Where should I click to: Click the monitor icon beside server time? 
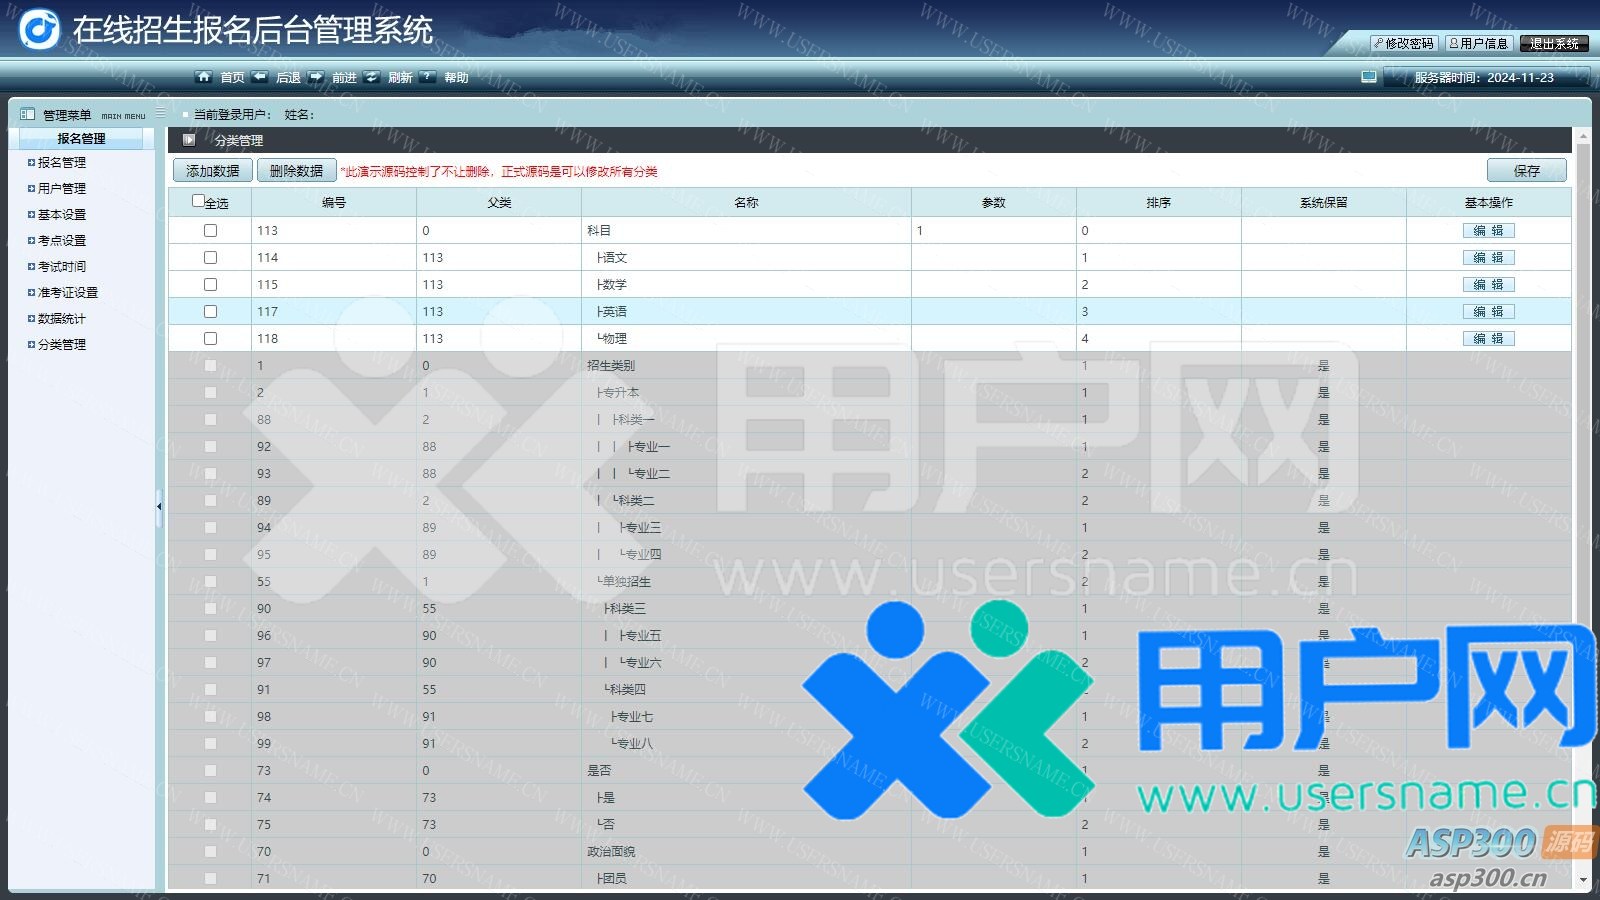point(1369,77)
